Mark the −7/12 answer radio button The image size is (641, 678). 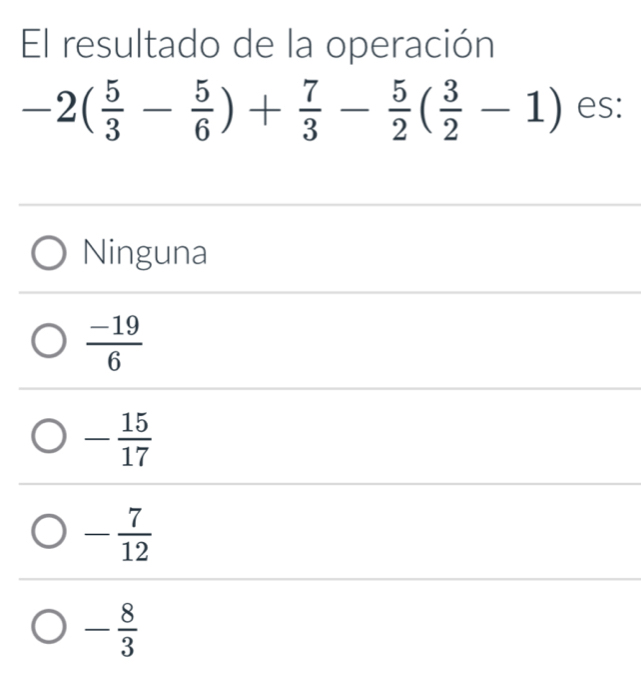pos(49,531)
